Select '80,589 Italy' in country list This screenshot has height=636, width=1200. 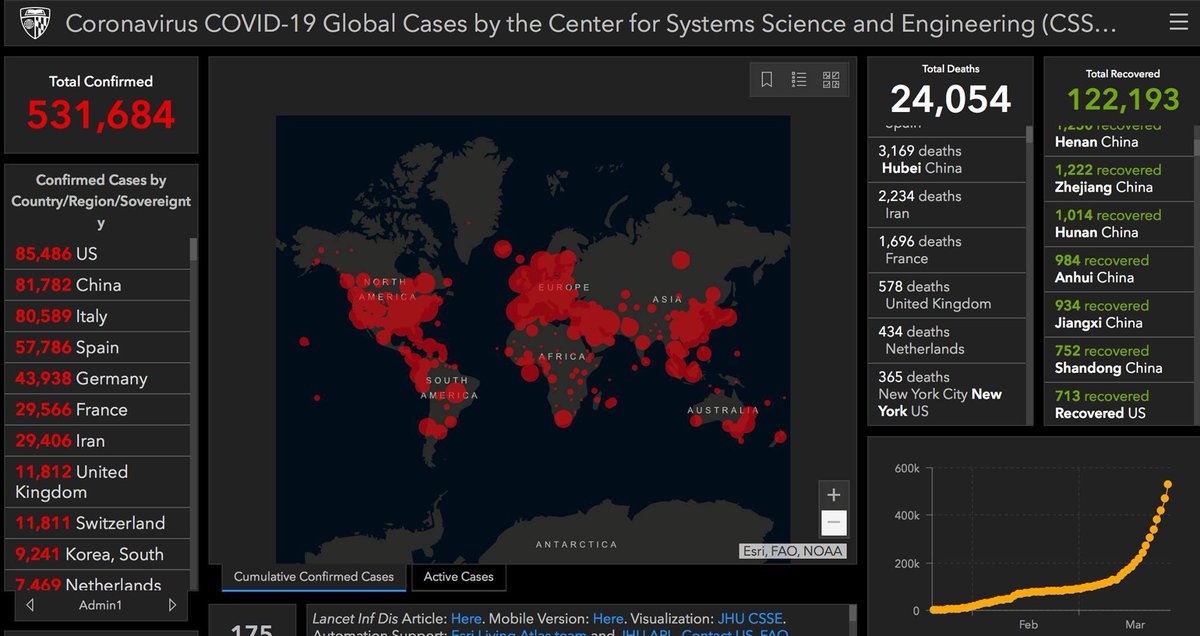coord(97,316)
